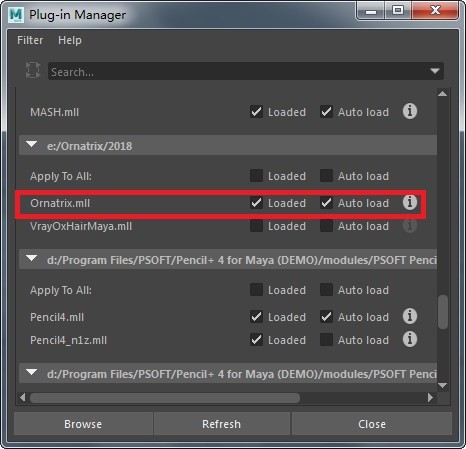This screenshot has height=449, width=466.
Task: Click the search filter icon beside Search field
Action: click(x=33, y=70)
